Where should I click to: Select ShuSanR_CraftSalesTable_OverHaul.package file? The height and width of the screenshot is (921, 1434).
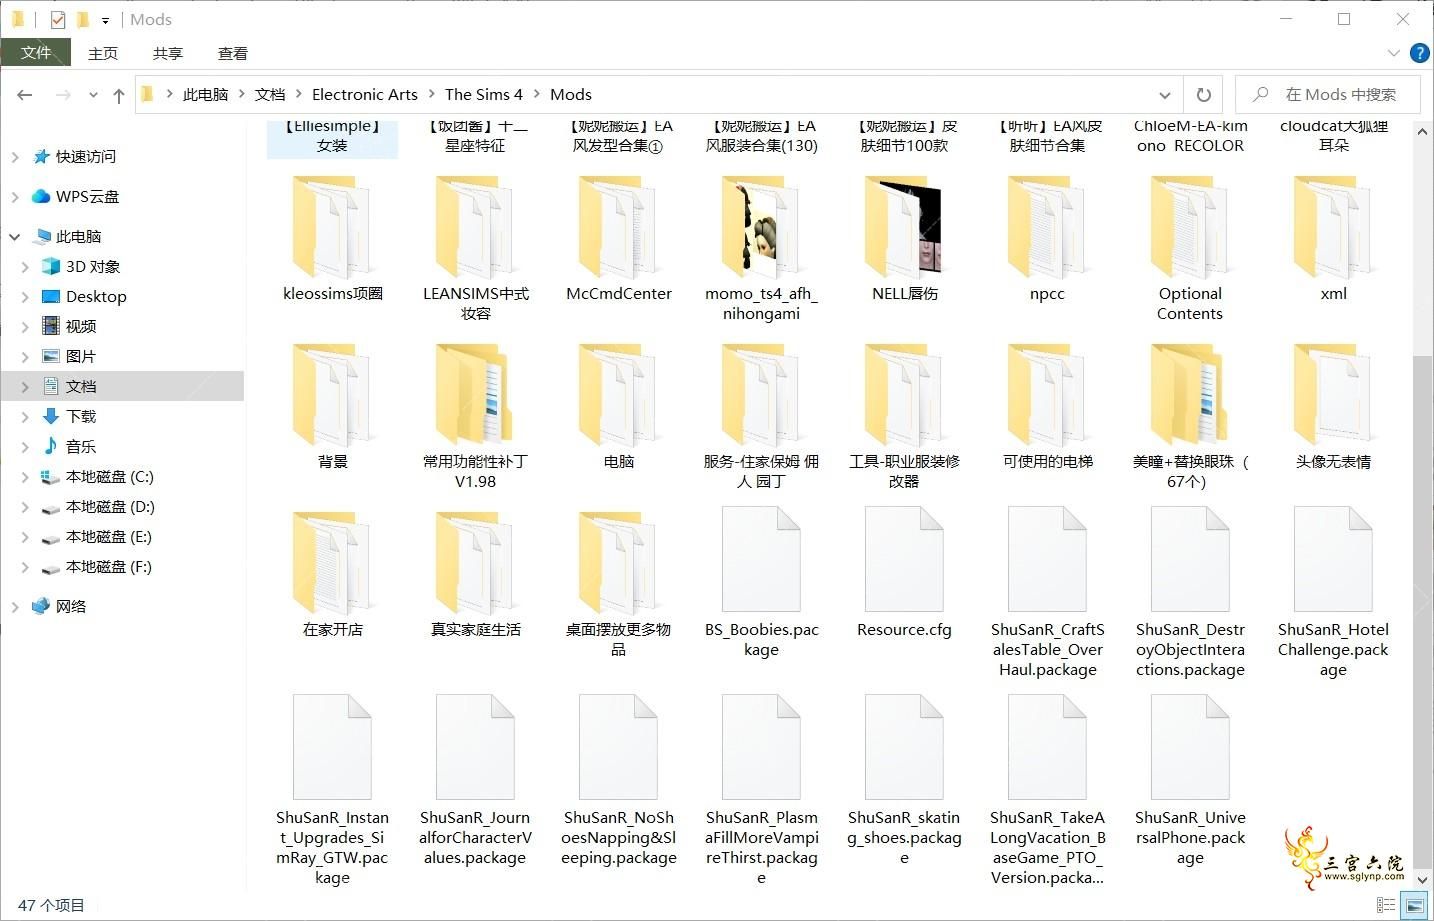pos(1047,594)
